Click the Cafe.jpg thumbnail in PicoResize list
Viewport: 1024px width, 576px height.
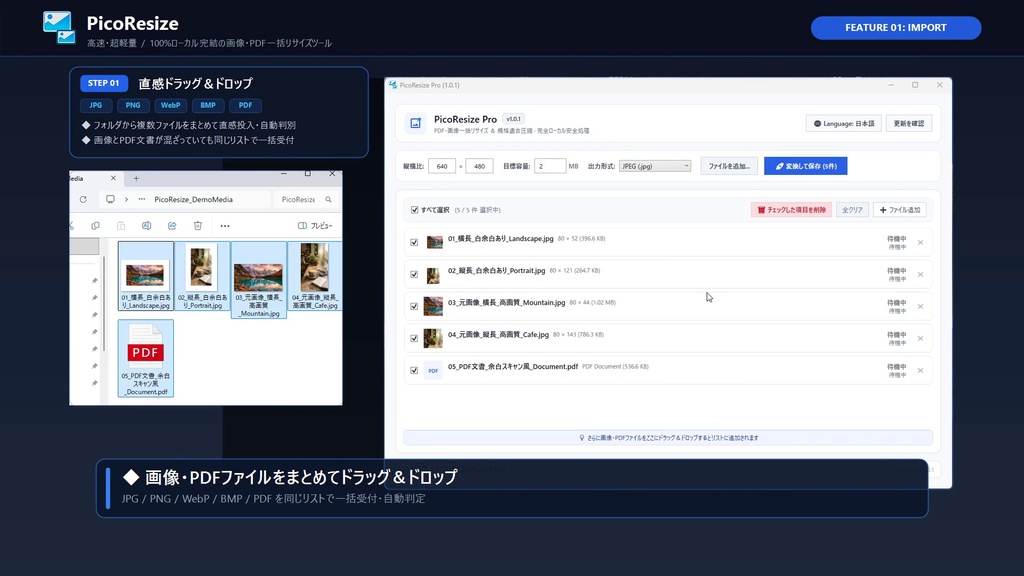[x=433, y=338]
